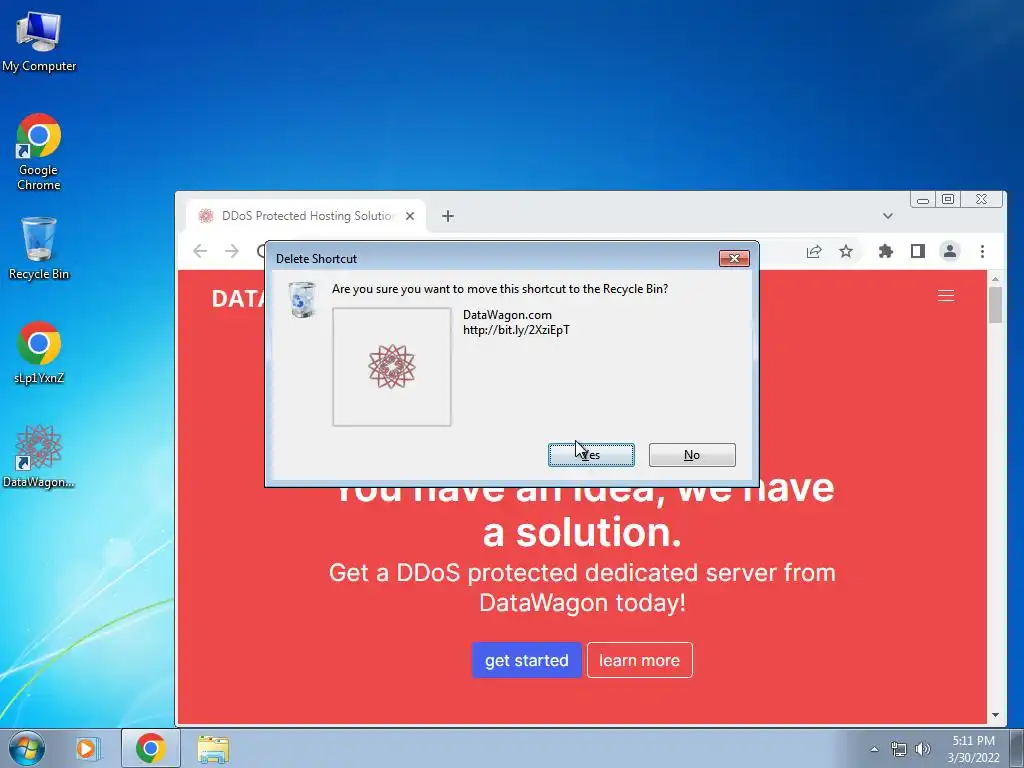Viewport: 1024px width, 768px height.
Task: Click the page scrollbar down arrow
Action: click(x=995, y=715)
